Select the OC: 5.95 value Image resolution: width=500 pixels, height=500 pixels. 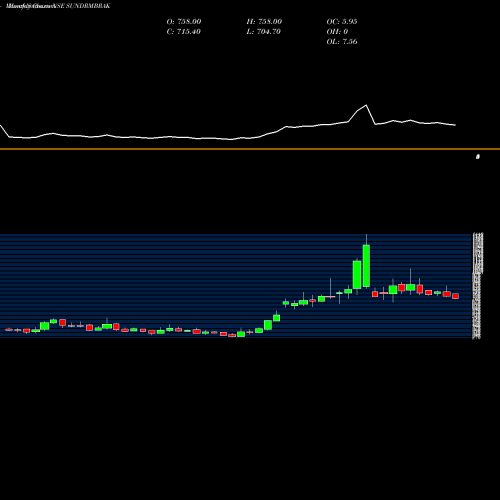point(342,22)
